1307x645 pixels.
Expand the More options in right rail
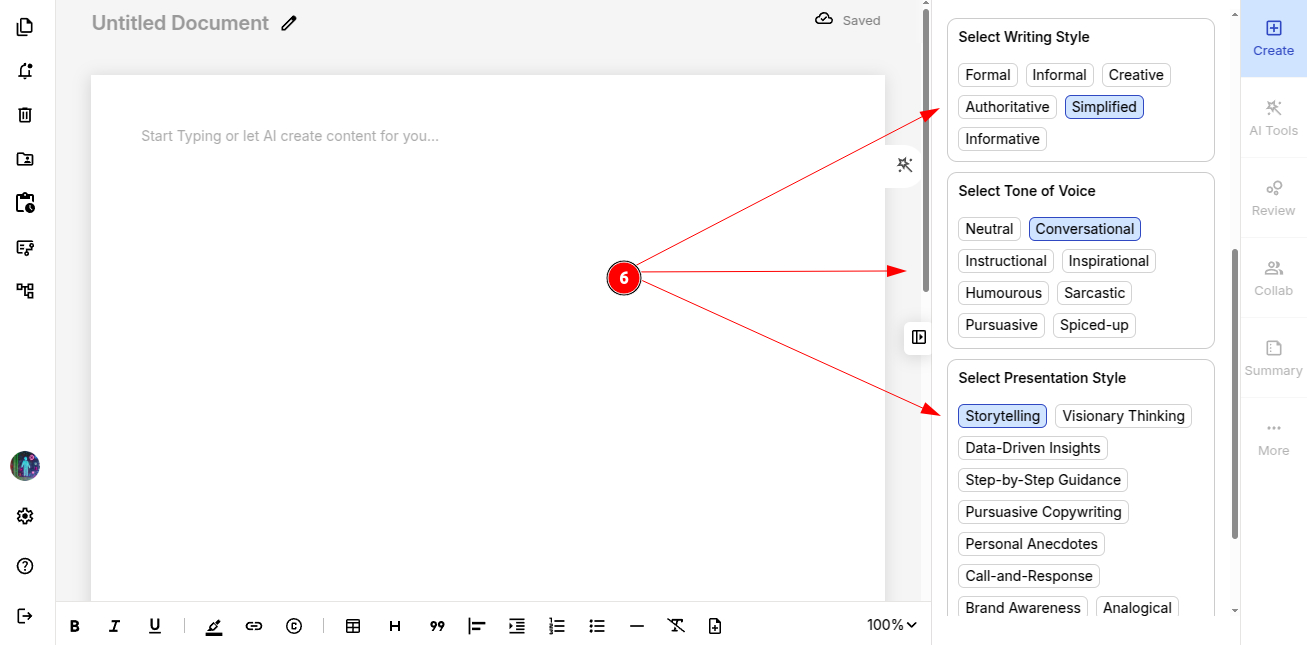[x=1273, y=437]
